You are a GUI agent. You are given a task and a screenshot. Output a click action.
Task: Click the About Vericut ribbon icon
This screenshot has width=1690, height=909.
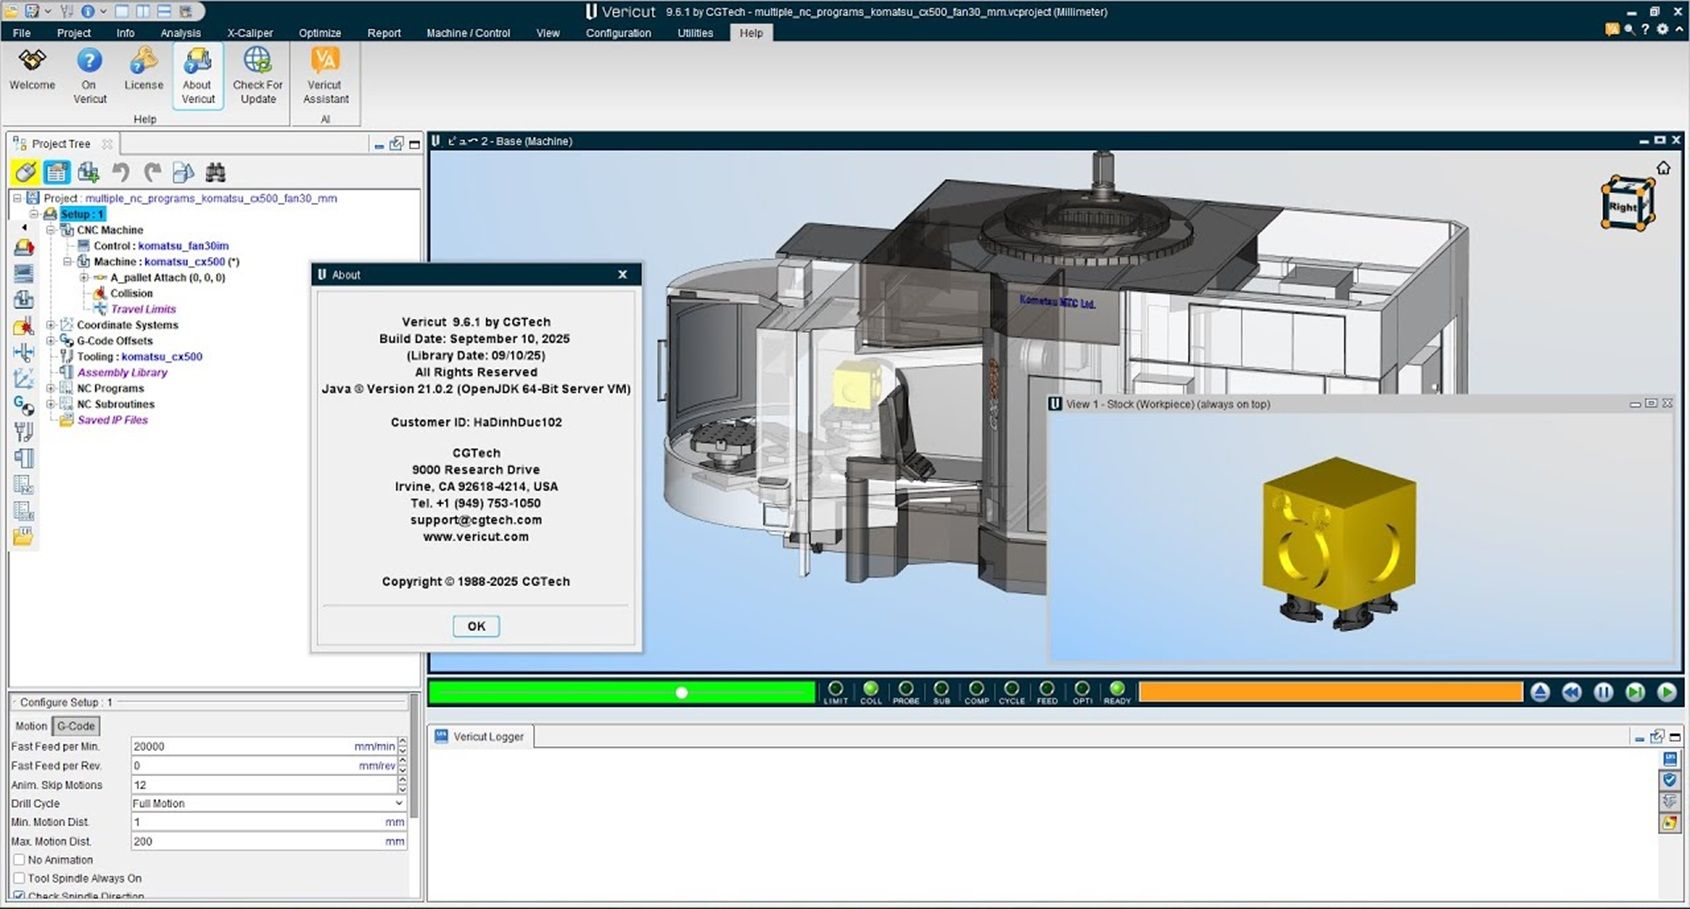tap(197, 75)
